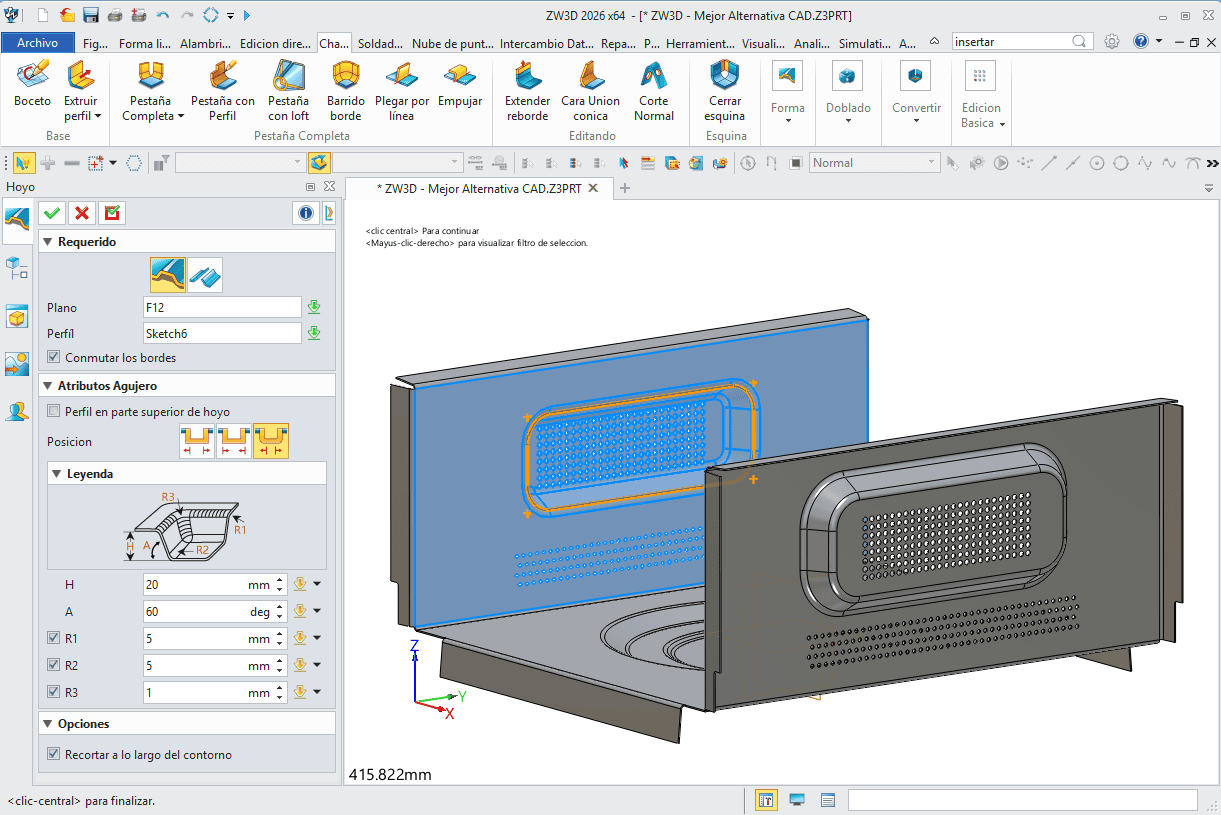The height and width of the screenshot is (815, 1221).
Task: Click the Save icon in the quick access toolbar
Action: click(91, 15)
